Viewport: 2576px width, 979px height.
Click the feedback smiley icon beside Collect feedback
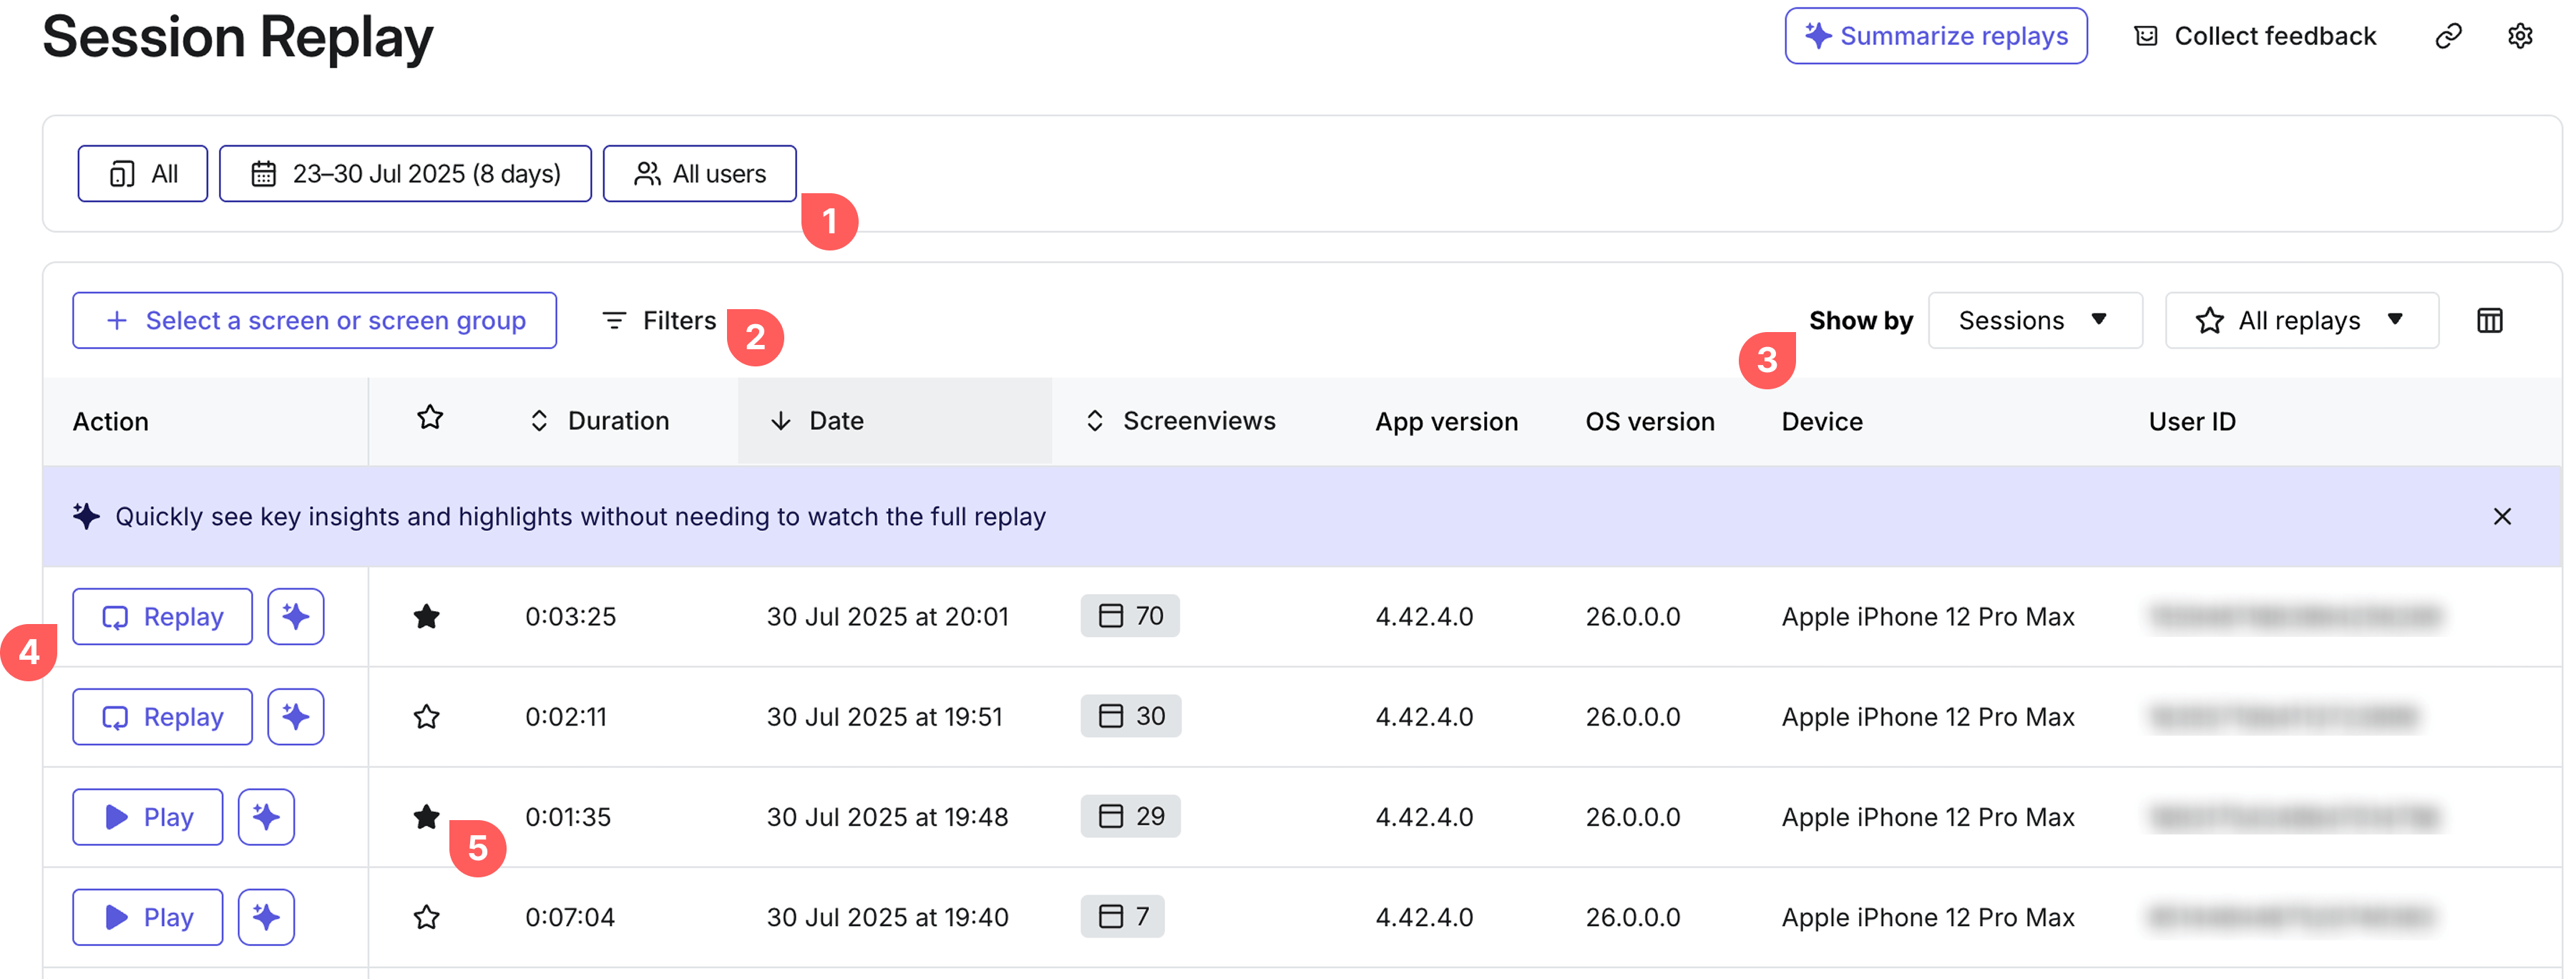2146,36
